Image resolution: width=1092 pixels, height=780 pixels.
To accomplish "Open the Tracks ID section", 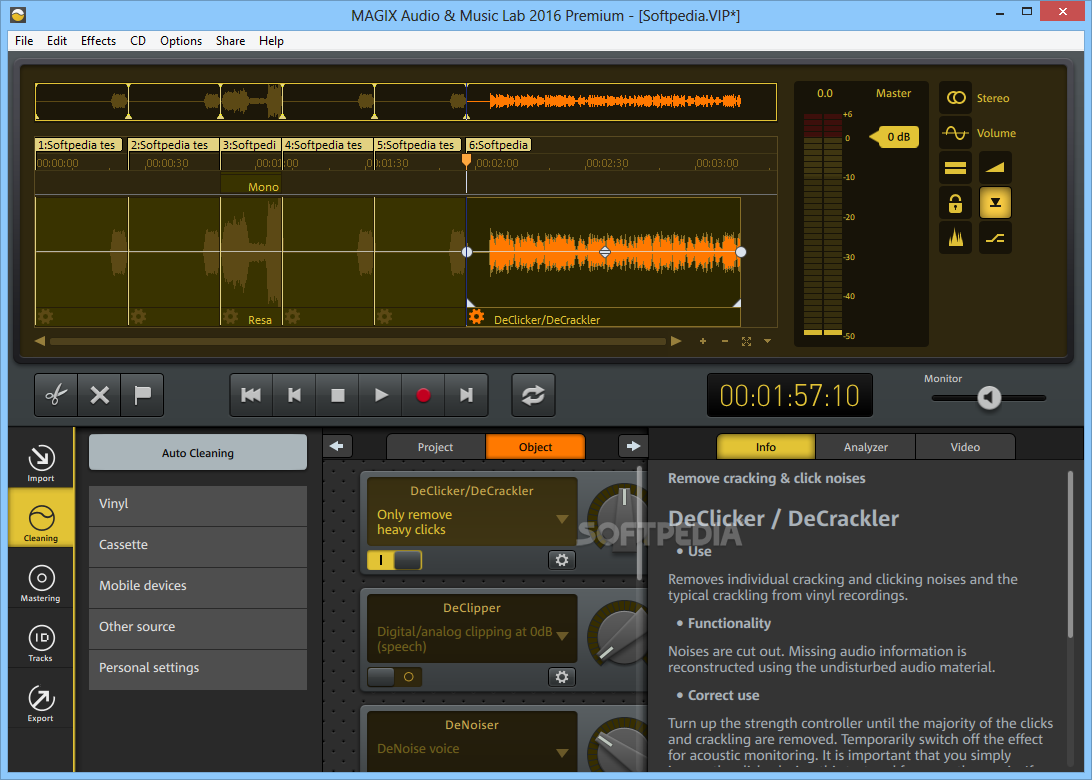I will 40,642.
